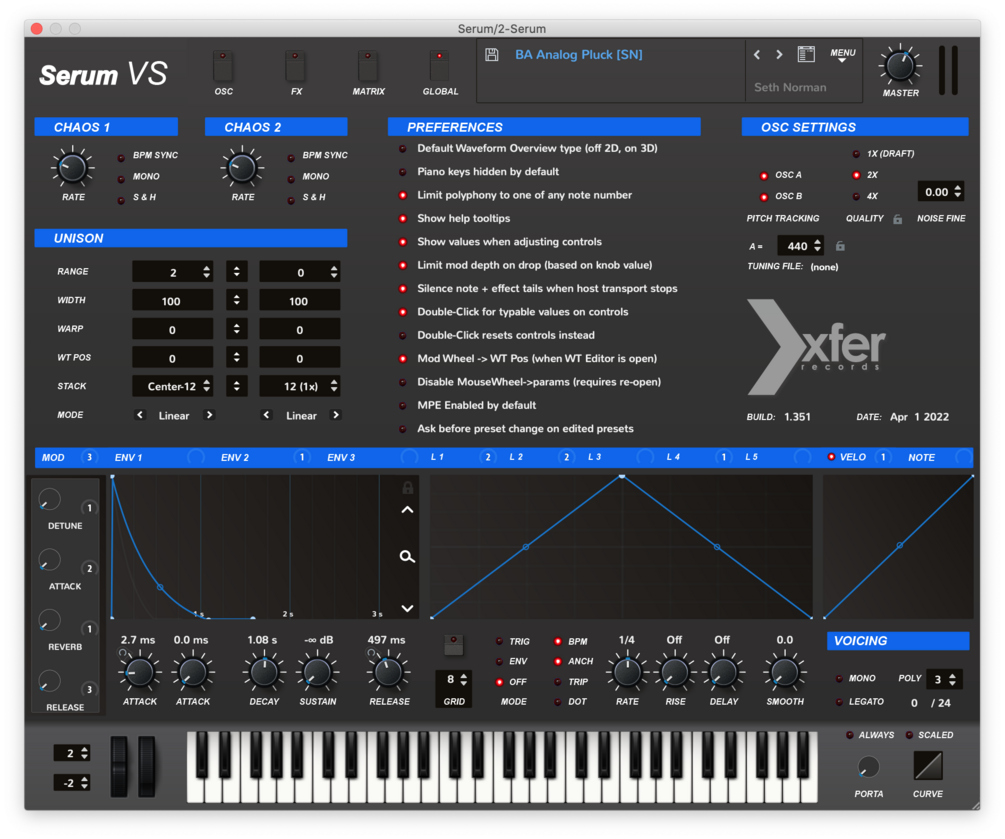Open the preset browser list icon
1005x839 pixels.
pyautogui.click(x=806, y=54)
